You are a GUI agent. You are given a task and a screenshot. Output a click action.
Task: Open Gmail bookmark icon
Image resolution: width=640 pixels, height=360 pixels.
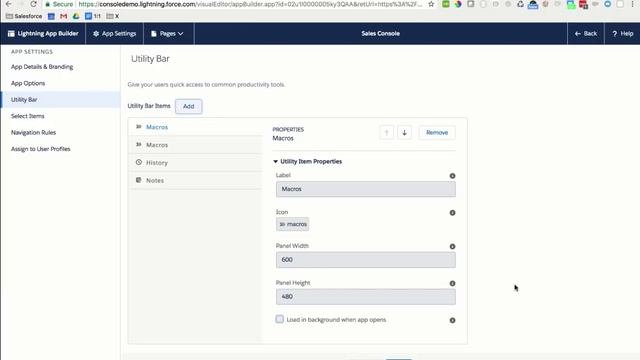tap(63, 16)
